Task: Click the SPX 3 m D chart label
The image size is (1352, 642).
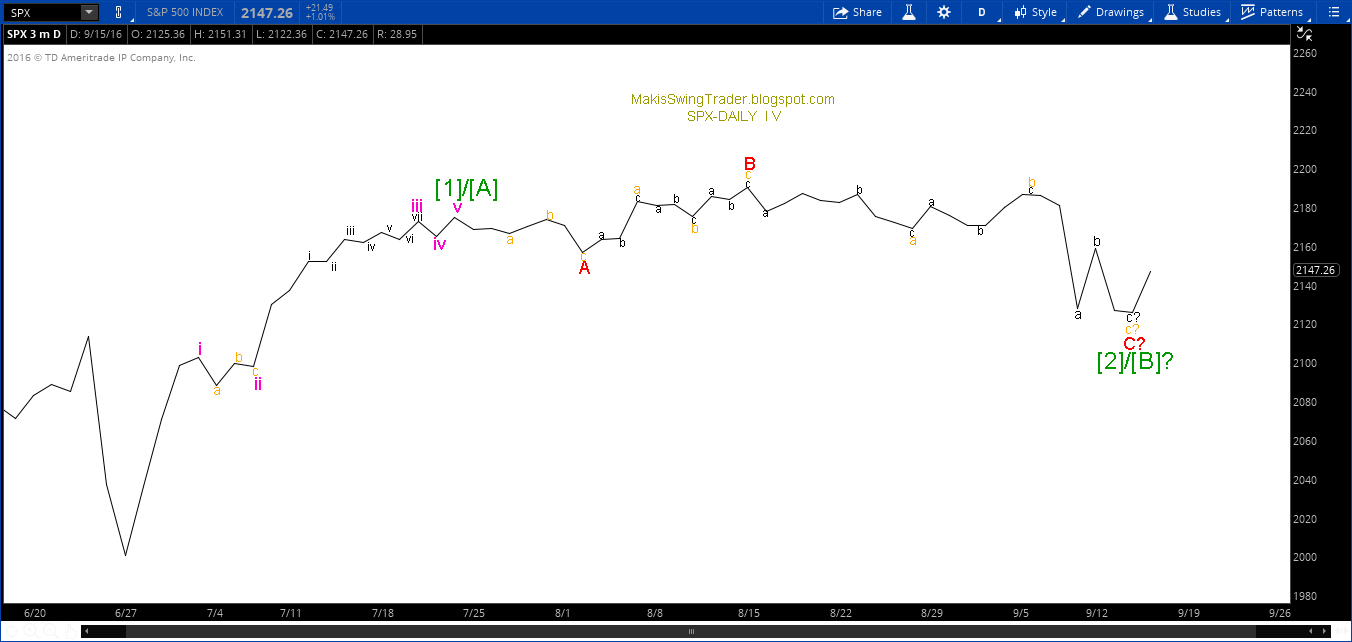Action: (x=34, y=33)
